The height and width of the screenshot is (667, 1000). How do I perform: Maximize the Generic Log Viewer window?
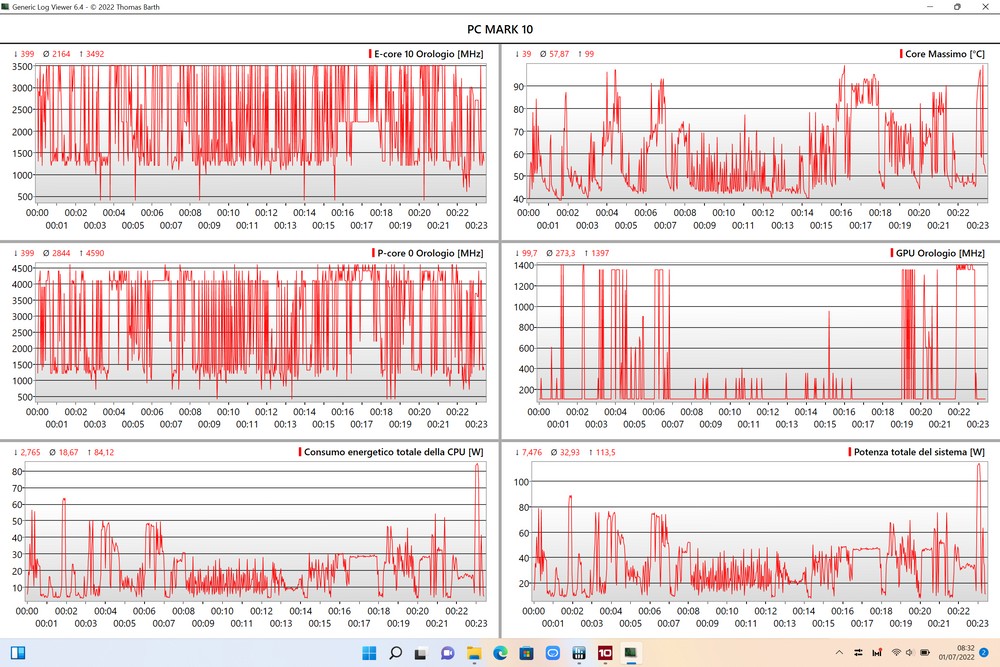point(957,6)
